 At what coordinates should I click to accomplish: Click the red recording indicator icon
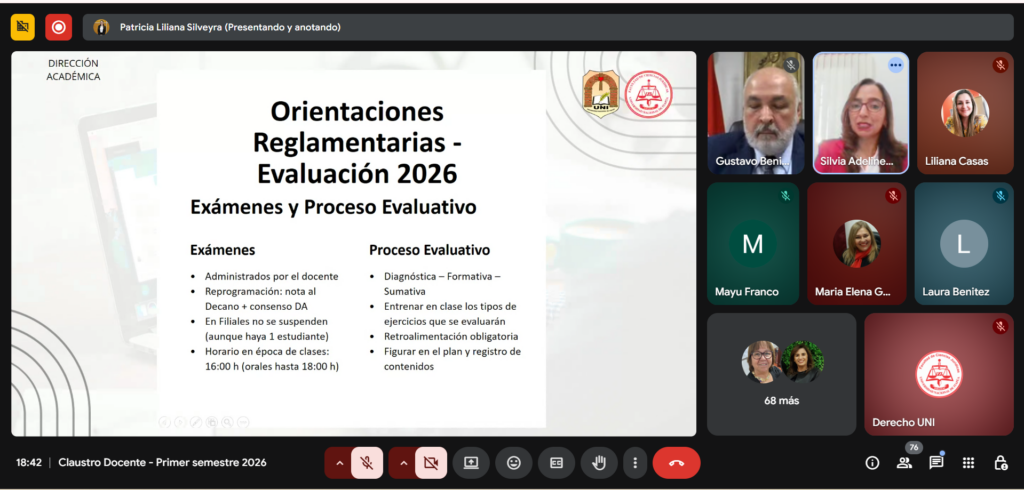(x=58, y=27)
